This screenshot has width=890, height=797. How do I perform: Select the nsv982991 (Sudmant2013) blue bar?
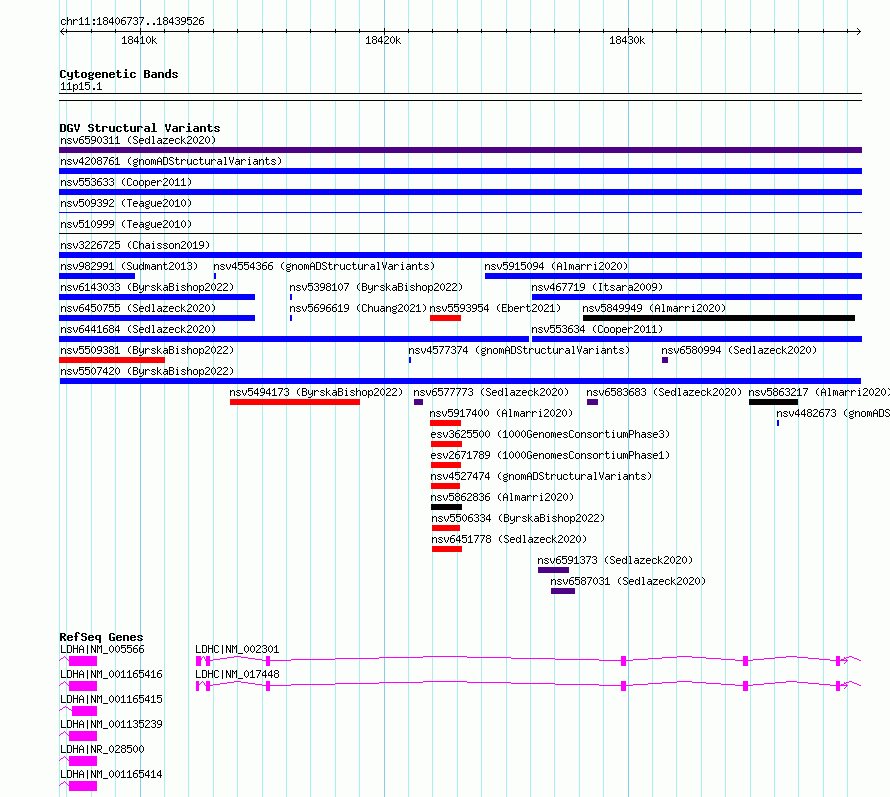click(97, 276)
